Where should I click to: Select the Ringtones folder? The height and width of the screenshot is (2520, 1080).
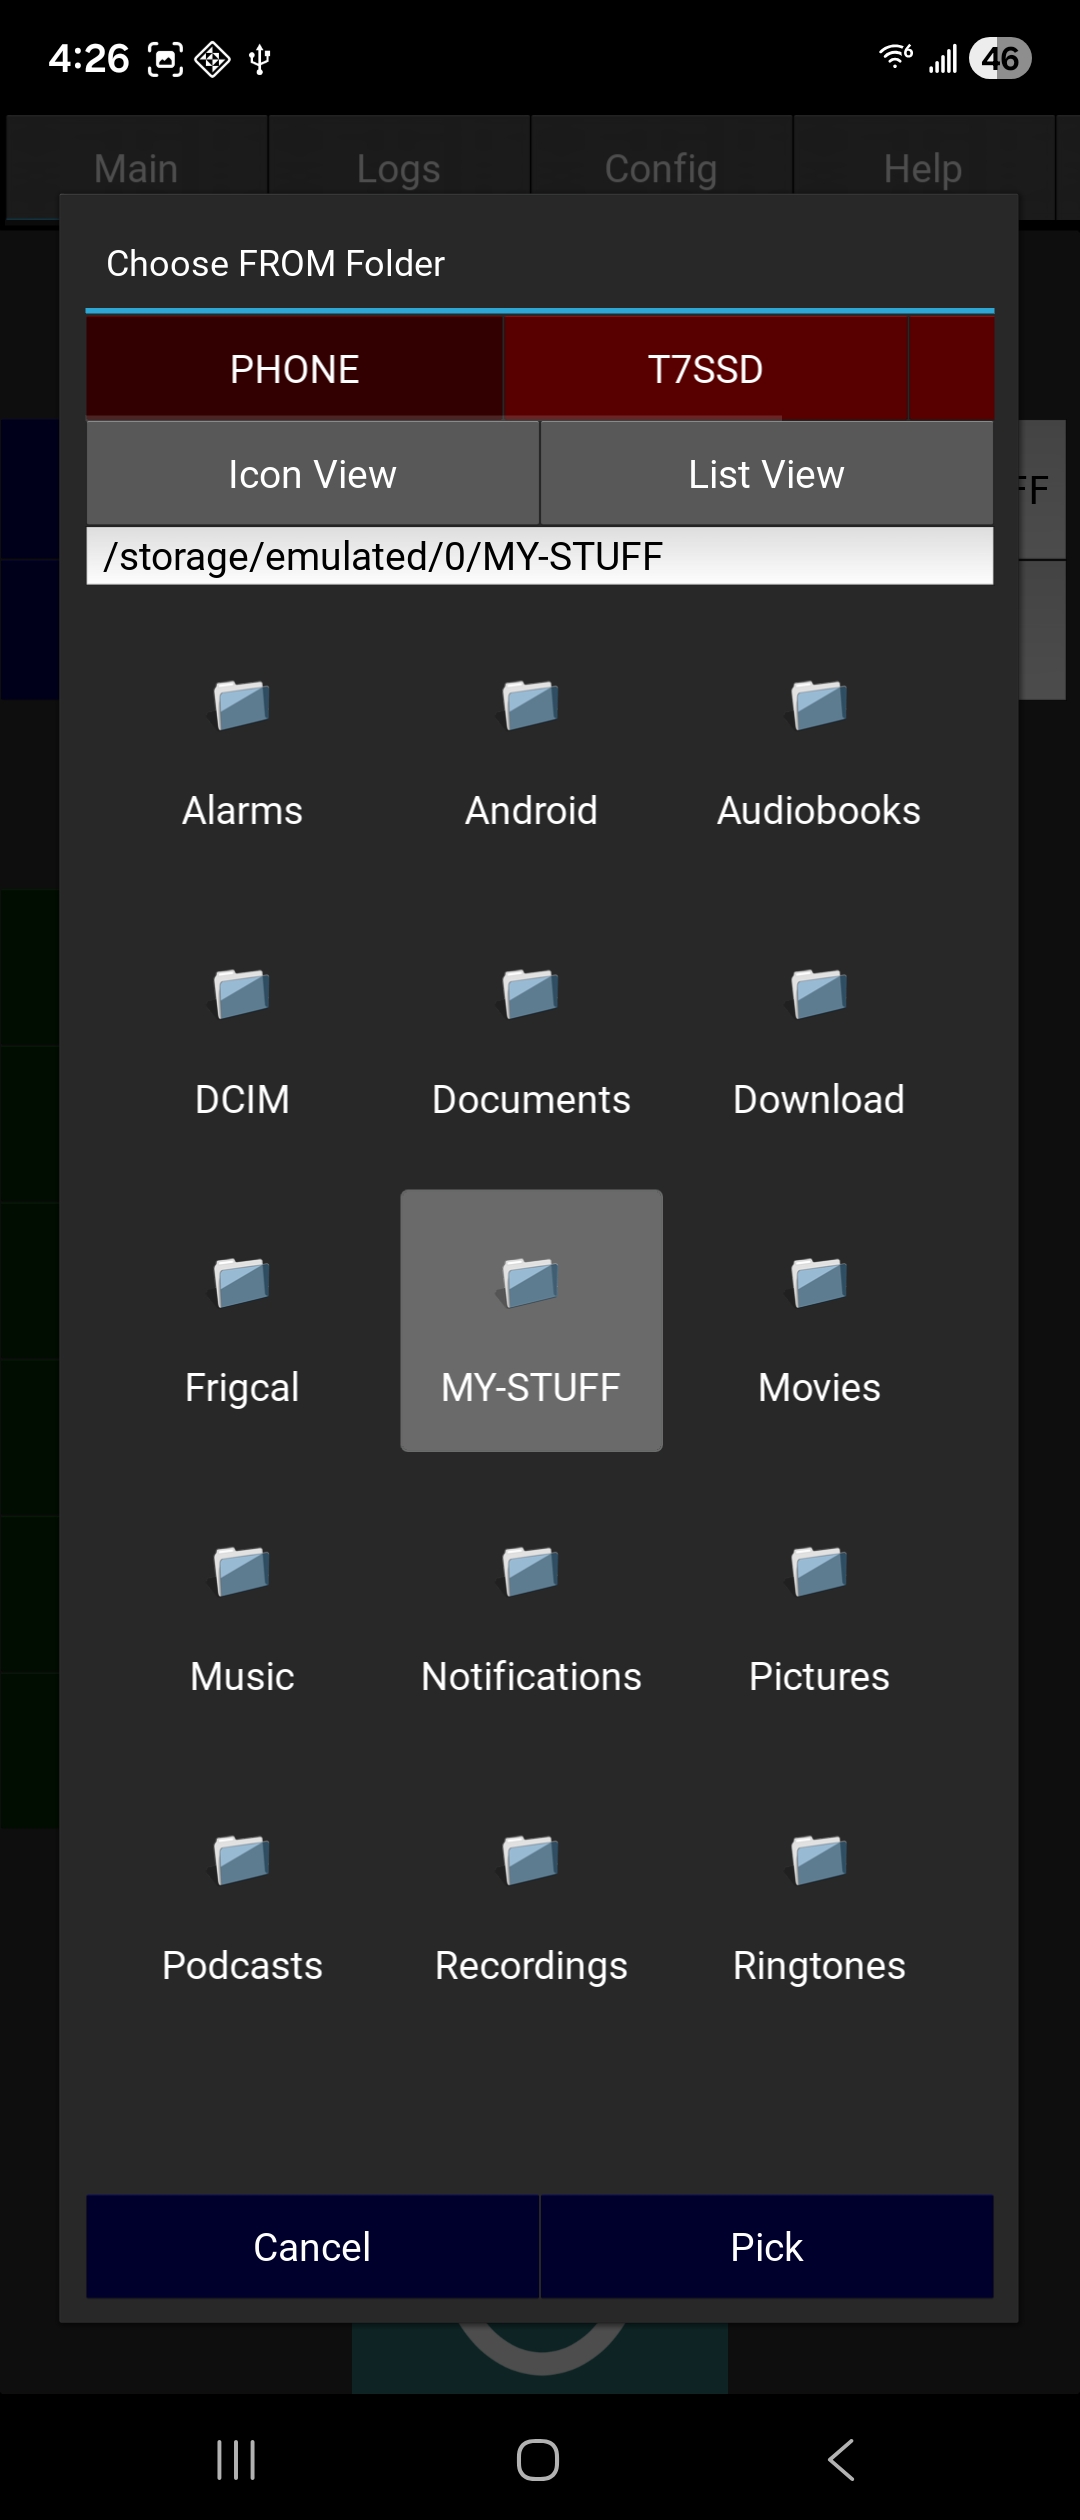819,1906
